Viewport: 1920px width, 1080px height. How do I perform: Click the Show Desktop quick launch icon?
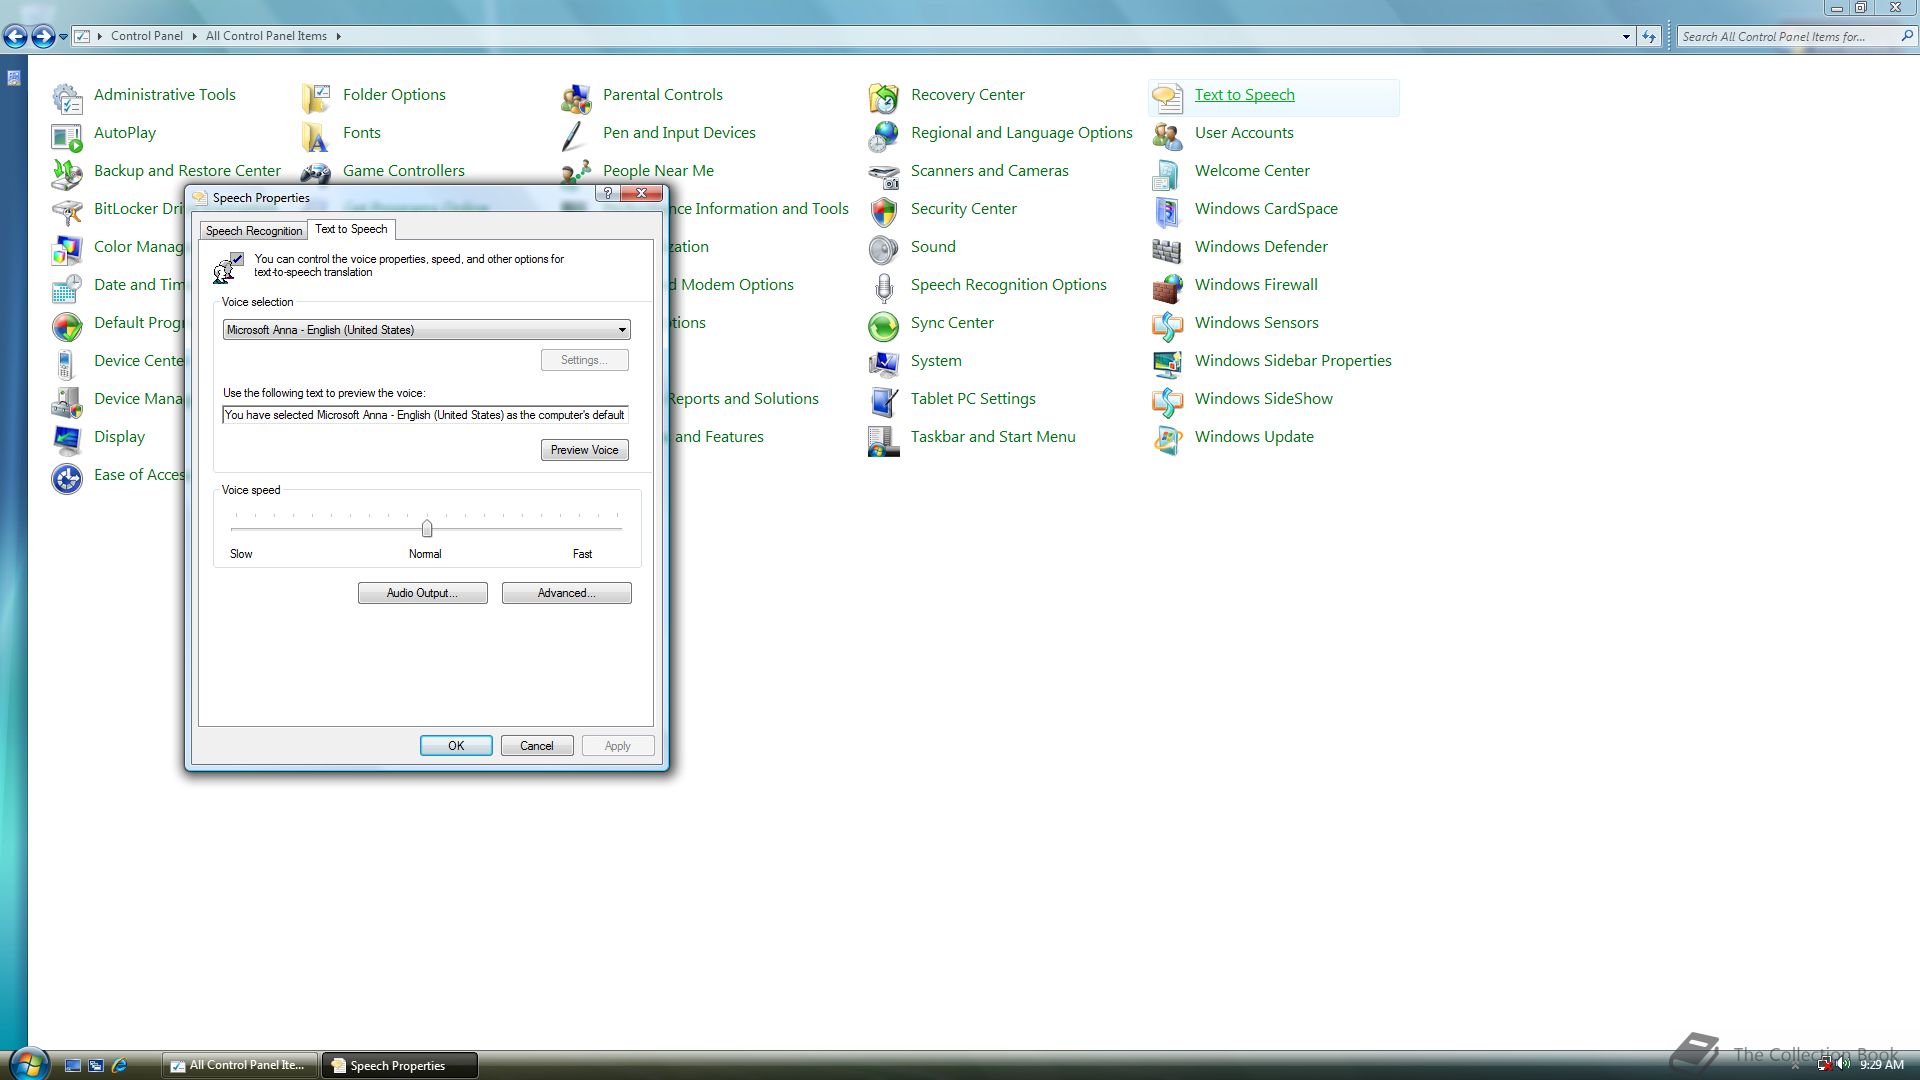point(73,1066)
